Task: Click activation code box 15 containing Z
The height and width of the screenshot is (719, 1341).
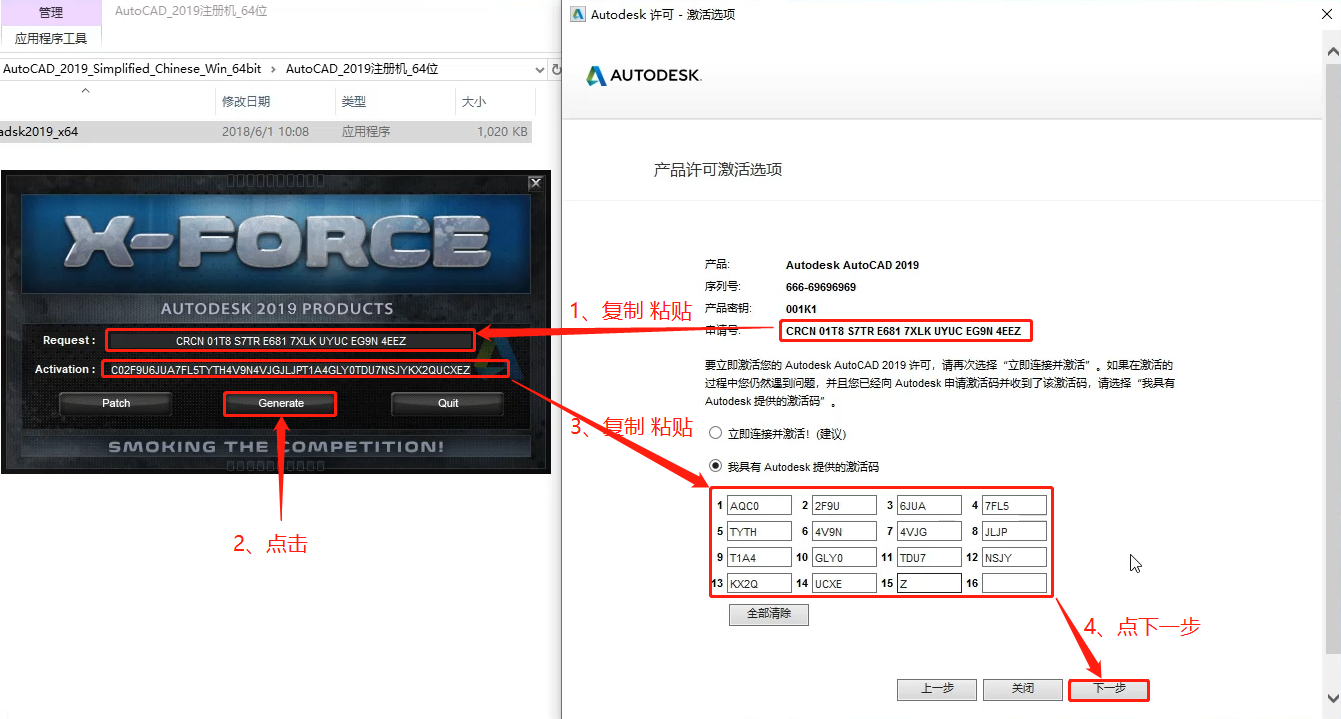Action: coord(929,583)
